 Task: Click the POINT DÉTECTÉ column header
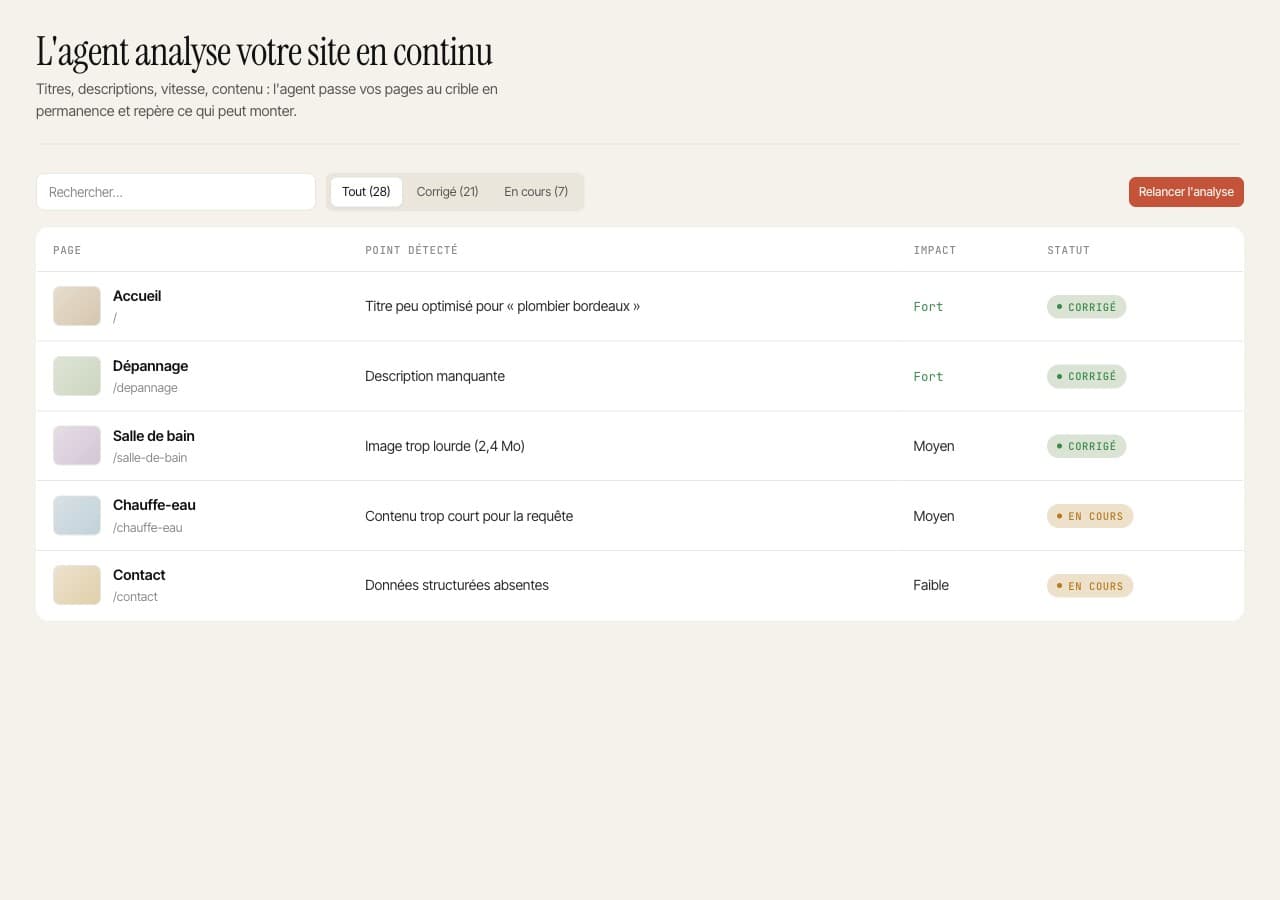tap(411, 250)
